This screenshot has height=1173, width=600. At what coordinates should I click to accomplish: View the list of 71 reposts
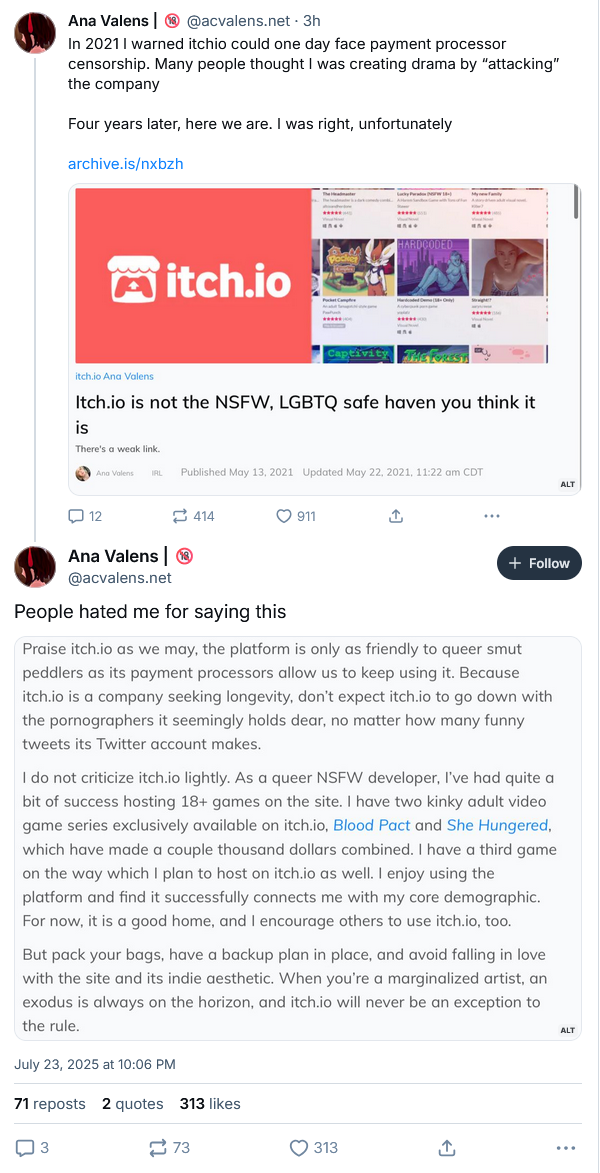(x=50, y=1104)
